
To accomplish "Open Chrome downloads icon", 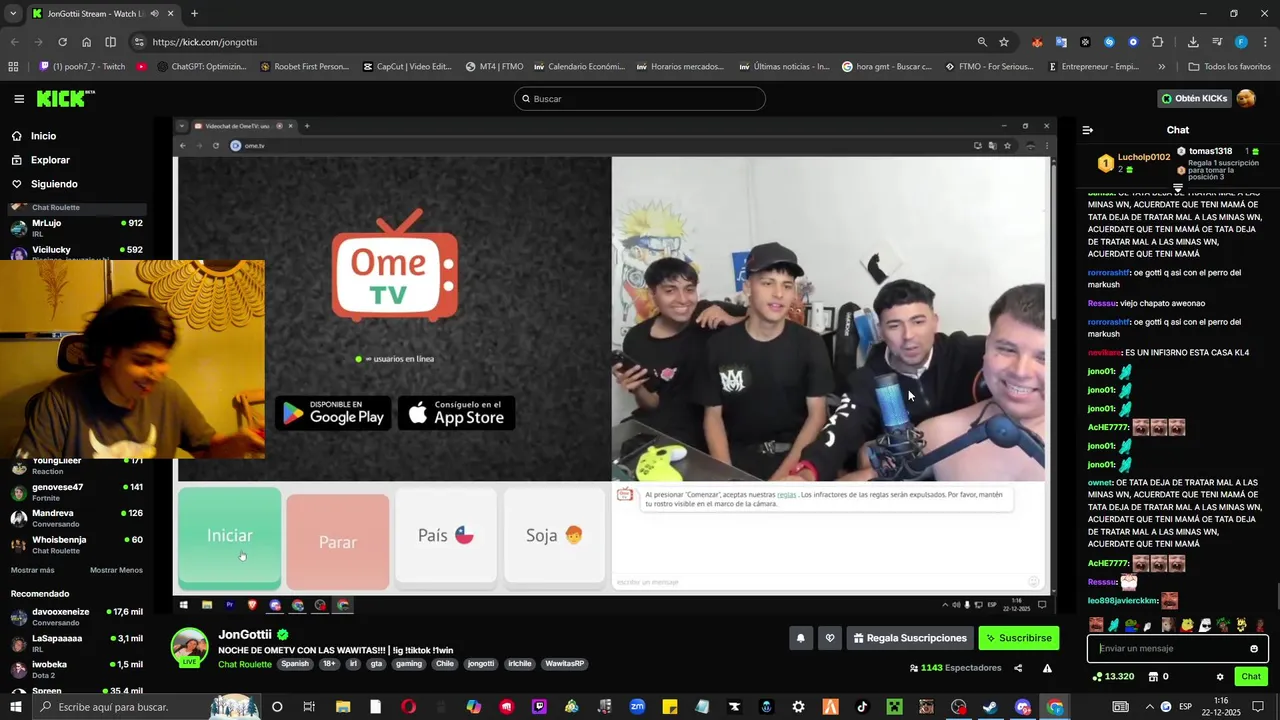I will [x=1193, y=42].
